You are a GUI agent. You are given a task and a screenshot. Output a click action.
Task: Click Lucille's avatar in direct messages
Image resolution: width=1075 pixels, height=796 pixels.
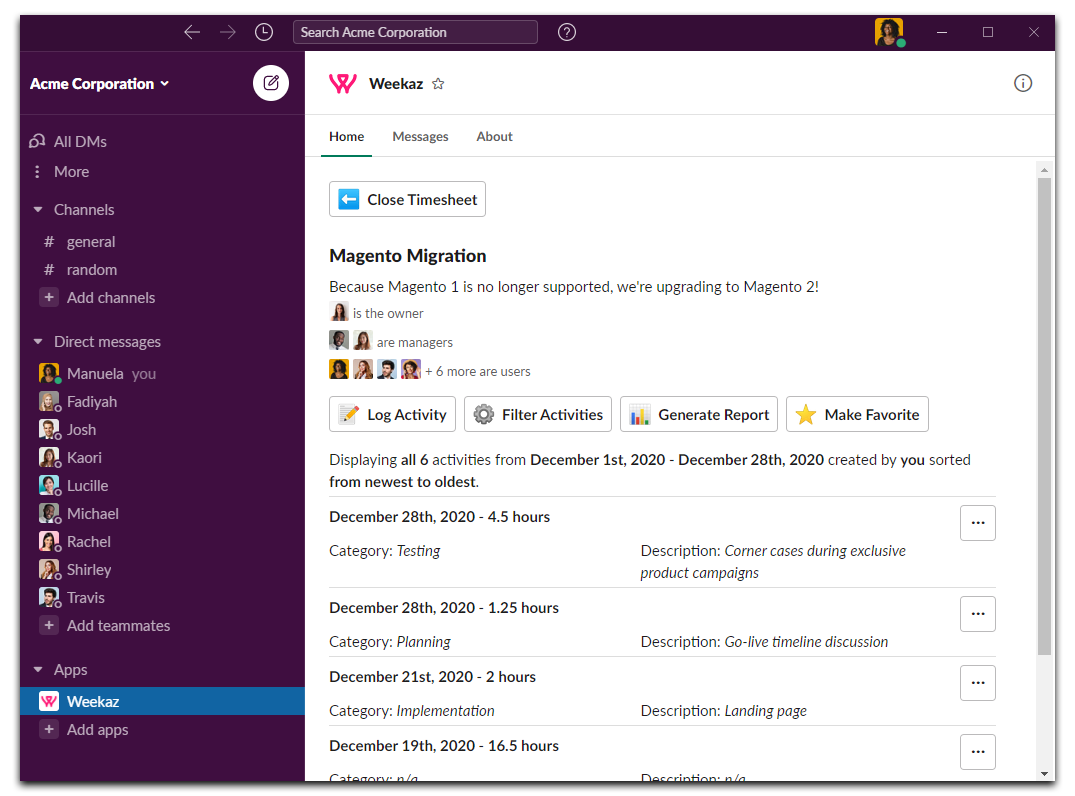click(x=49, y=485)
